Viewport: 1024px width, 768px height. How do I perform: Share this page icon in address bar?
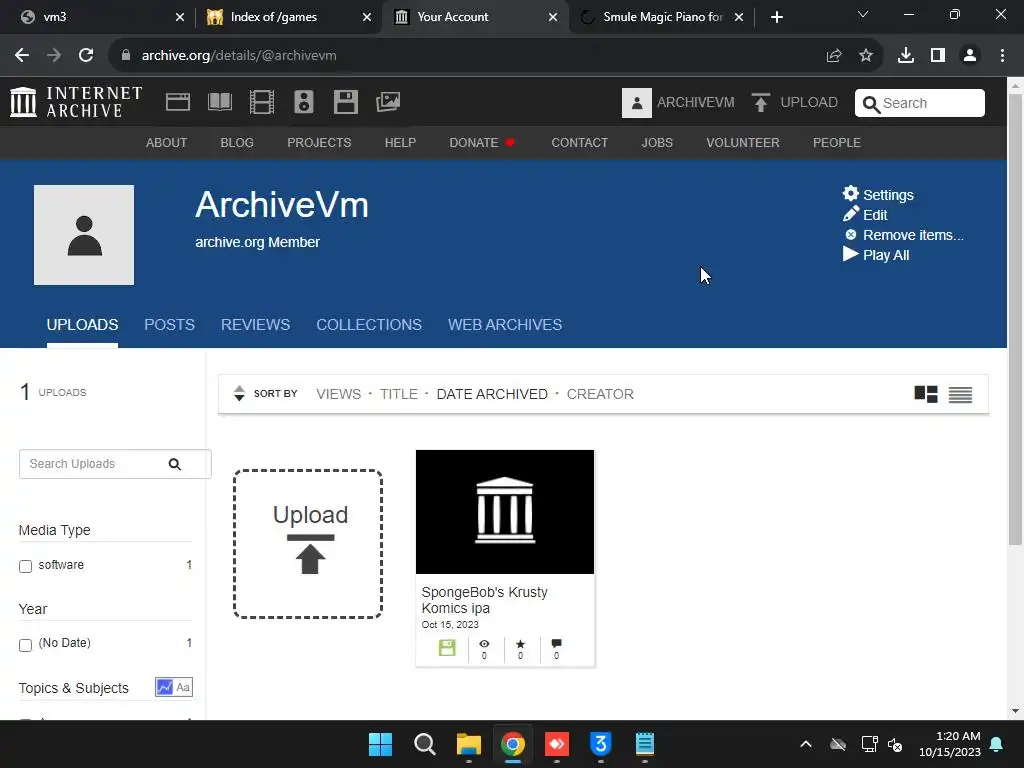coord(834,56)
